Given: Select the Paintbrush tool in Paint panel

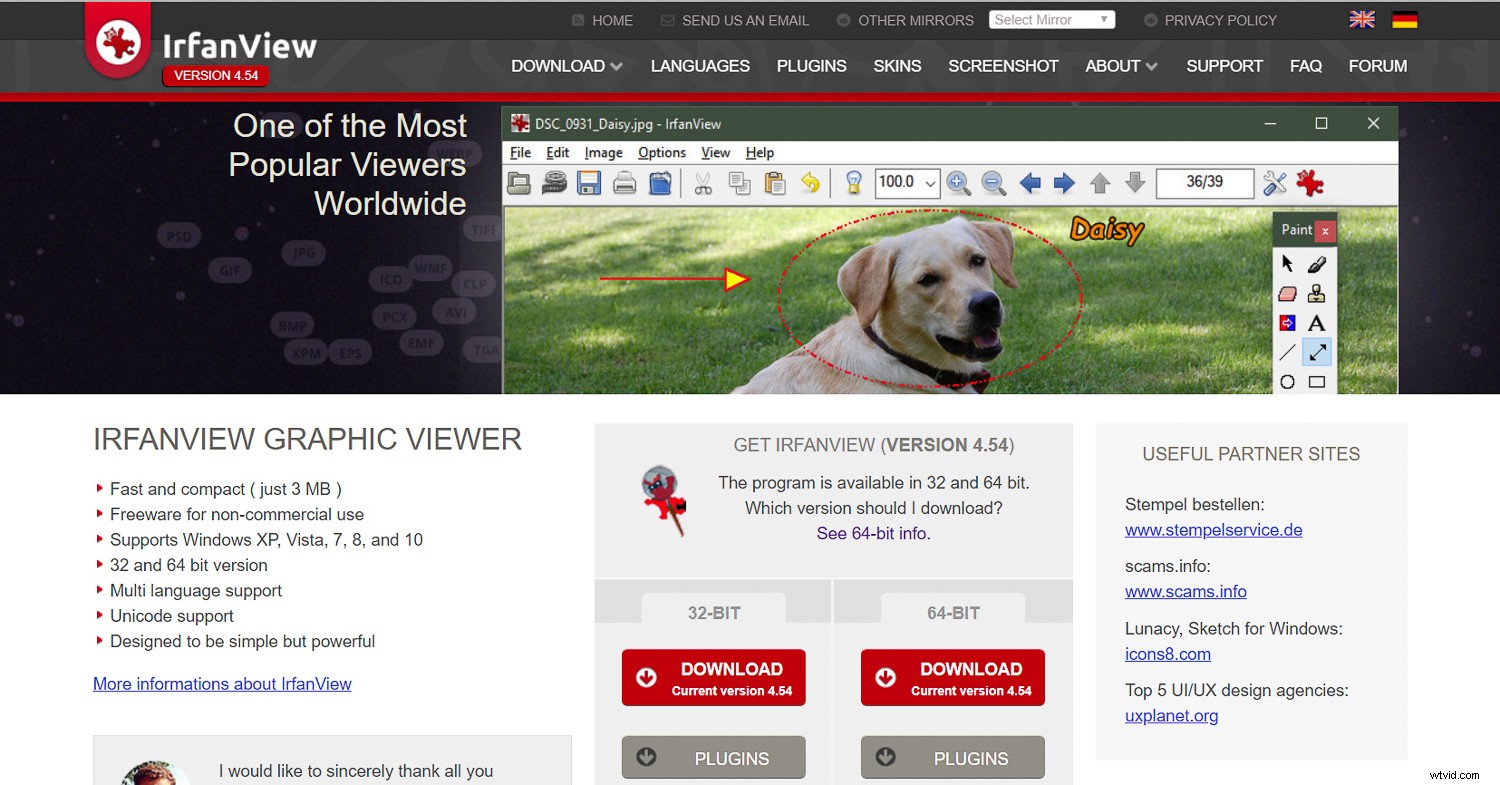Looking at the screenshot, I should click(1318, 263).
